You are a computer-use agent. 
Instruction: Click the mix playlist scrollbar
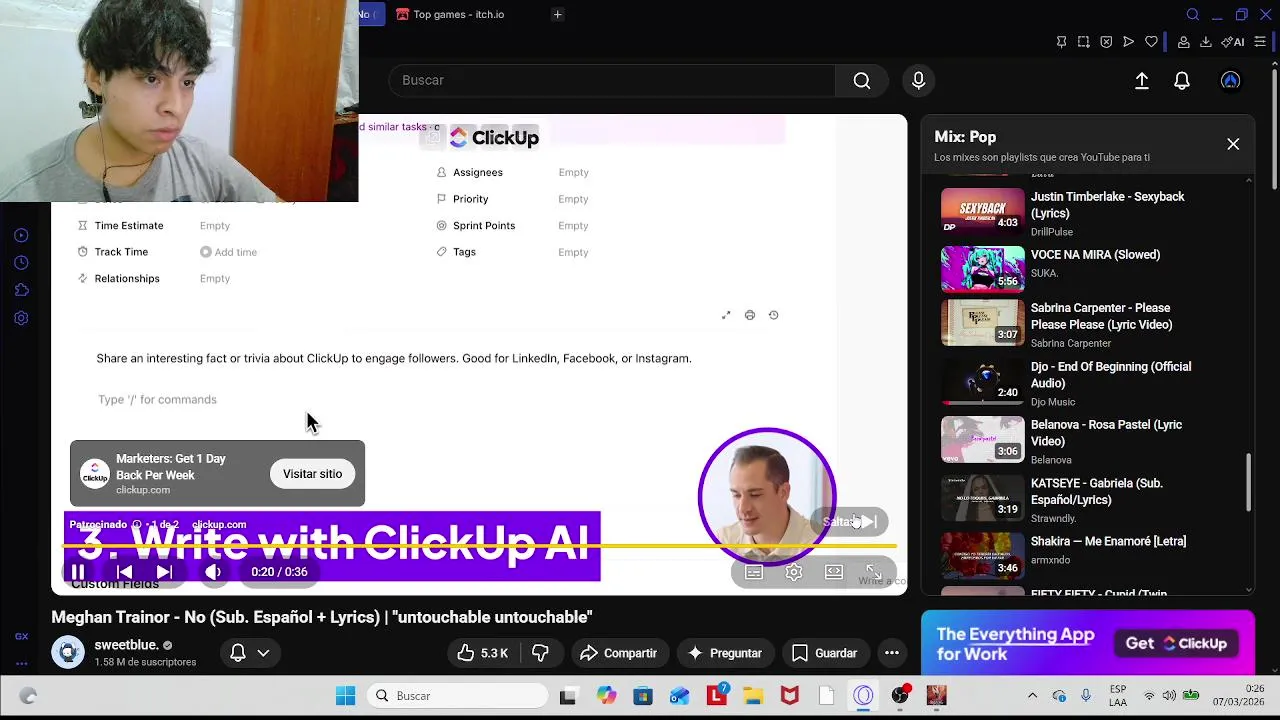[x=1249, y=482]
